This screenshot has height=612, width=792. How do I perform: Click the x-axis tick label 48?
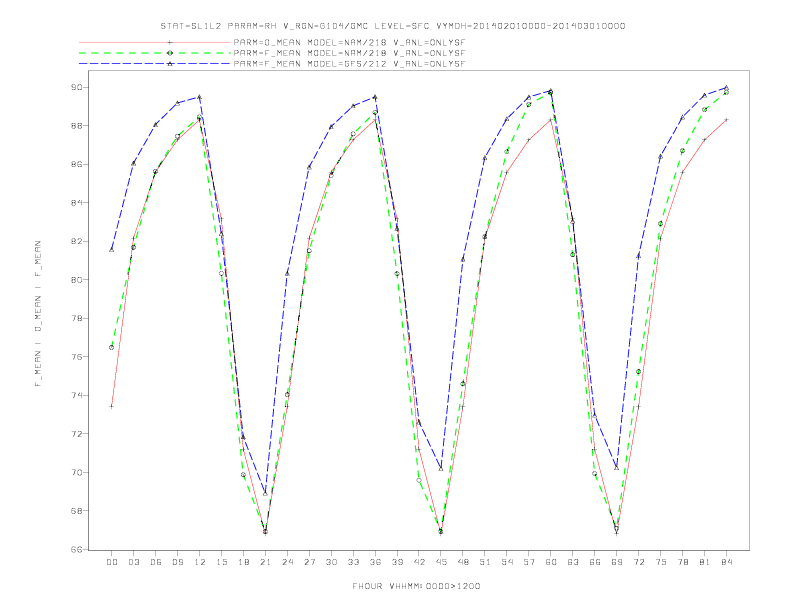coord(463,562)
